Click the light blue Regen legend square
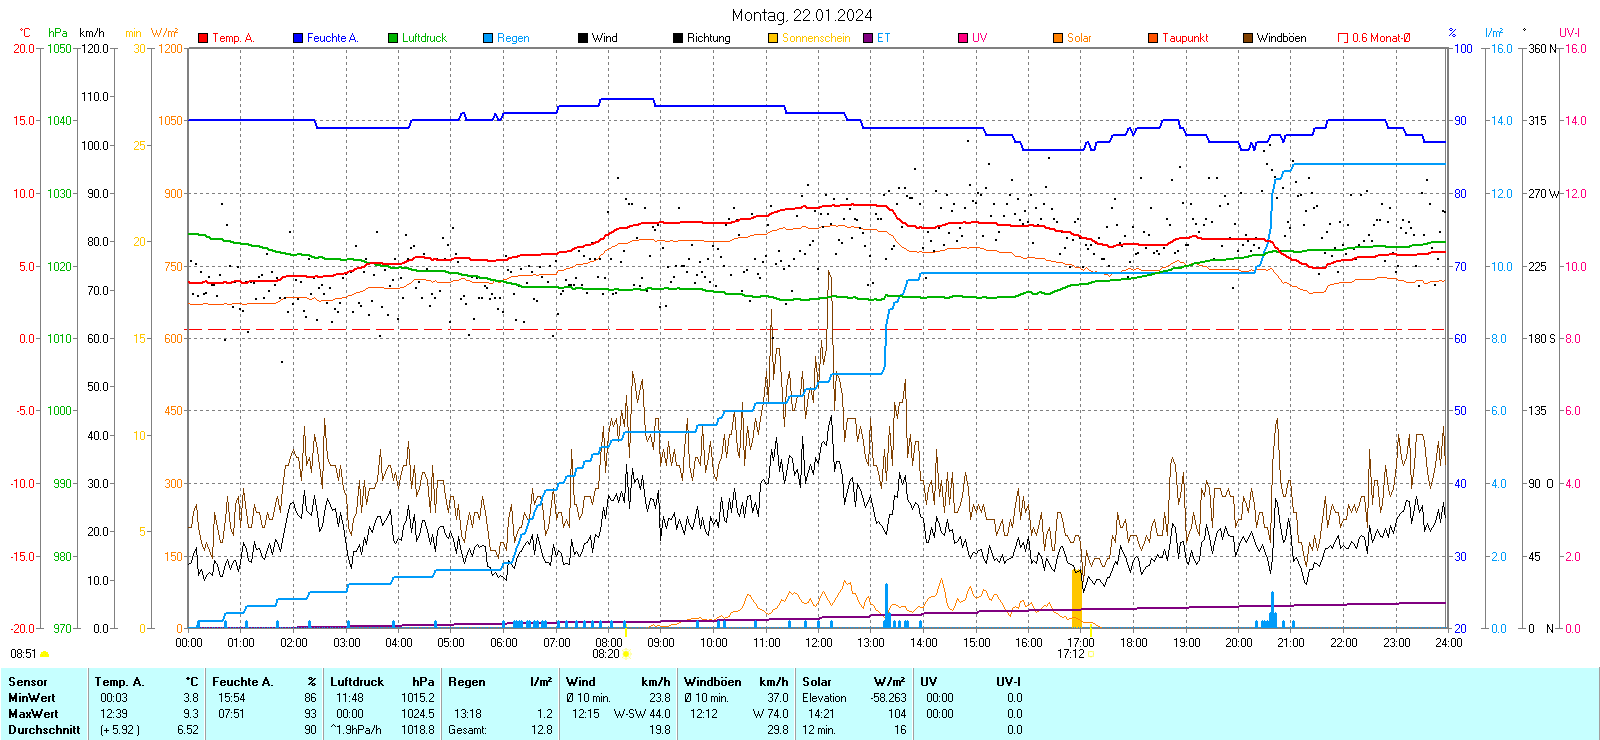Viewport: 1600px width, 740px height. click(488, 38)
